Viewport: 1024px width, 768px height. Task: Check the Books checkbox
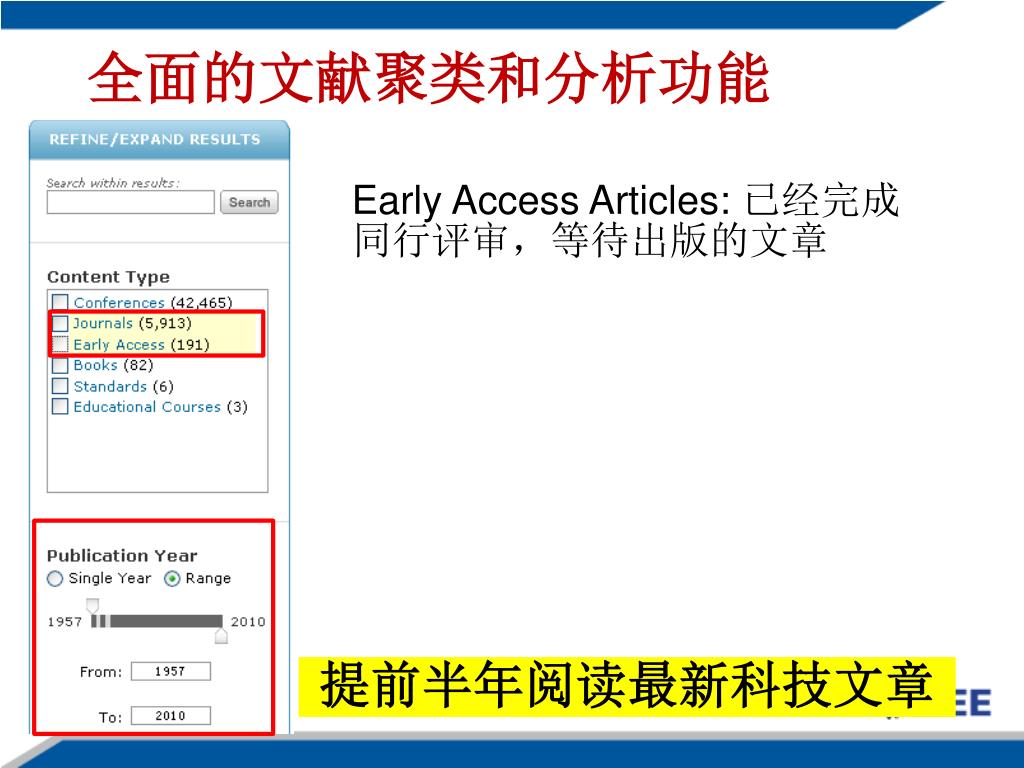60,365
